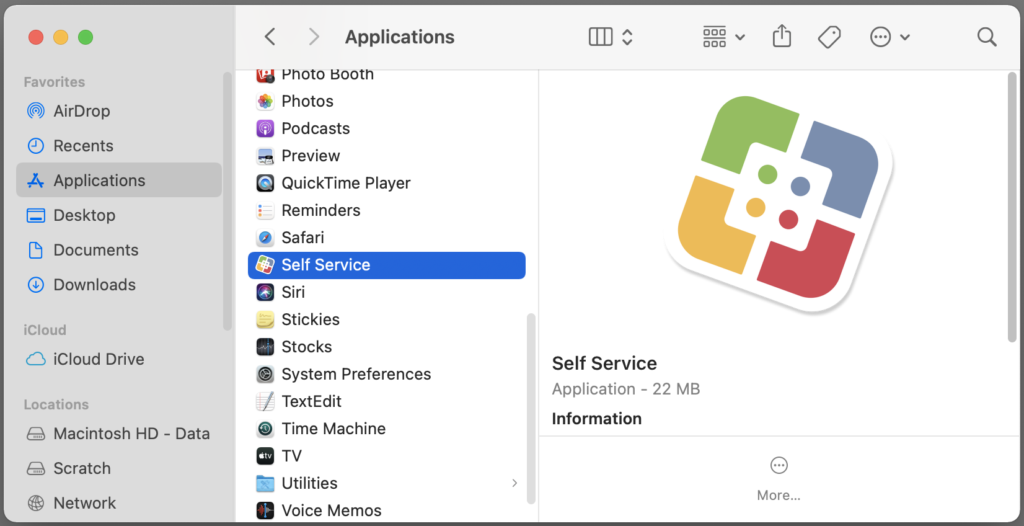Click the file list column scrollbar
Screen dimensions: 1024x526
(531, 408)
